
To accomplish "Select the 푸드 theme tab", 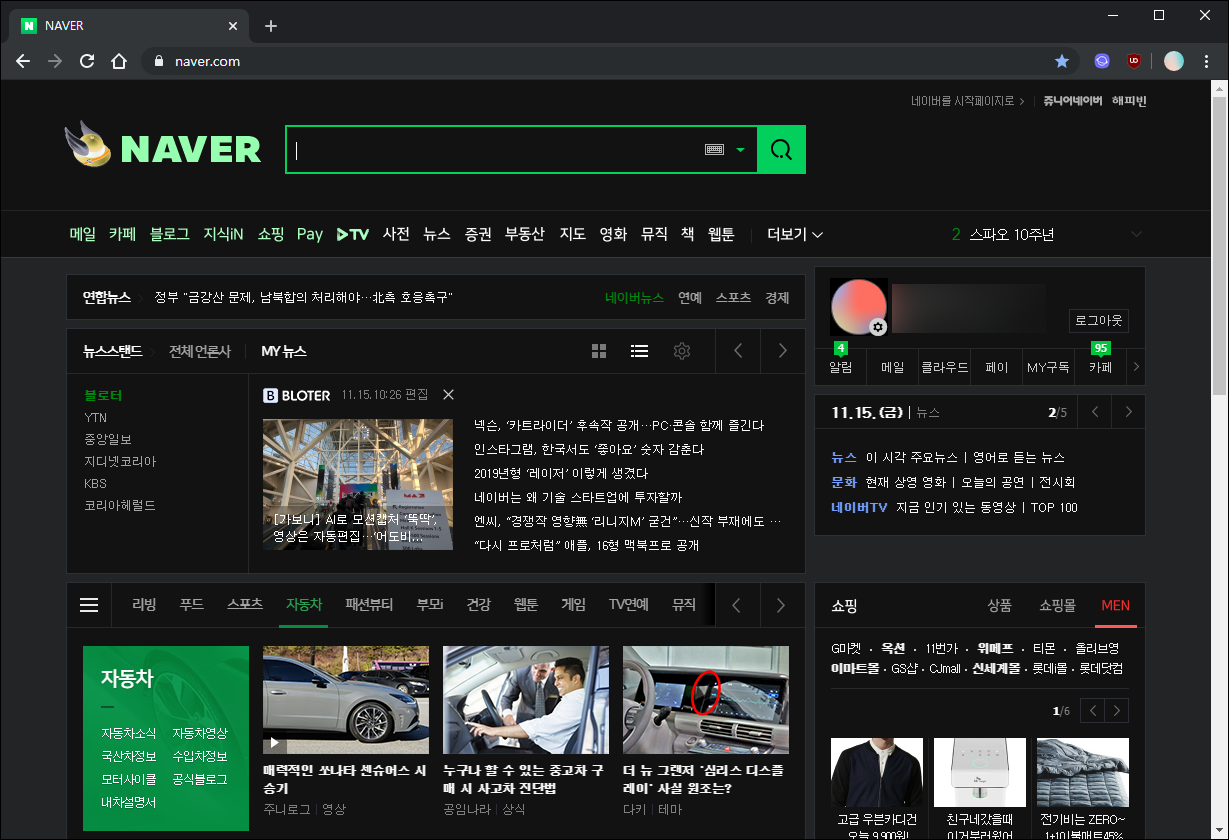I will click(192, 605).
